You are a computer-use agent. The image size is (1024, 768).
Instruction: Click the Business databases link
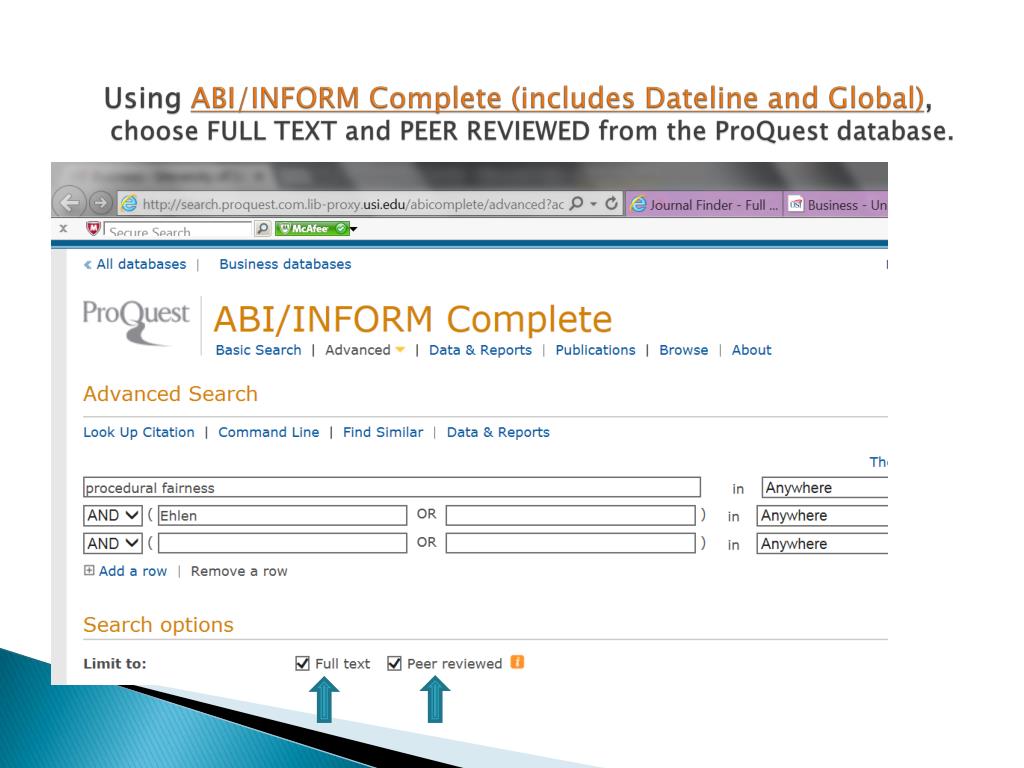pos(285,264)
